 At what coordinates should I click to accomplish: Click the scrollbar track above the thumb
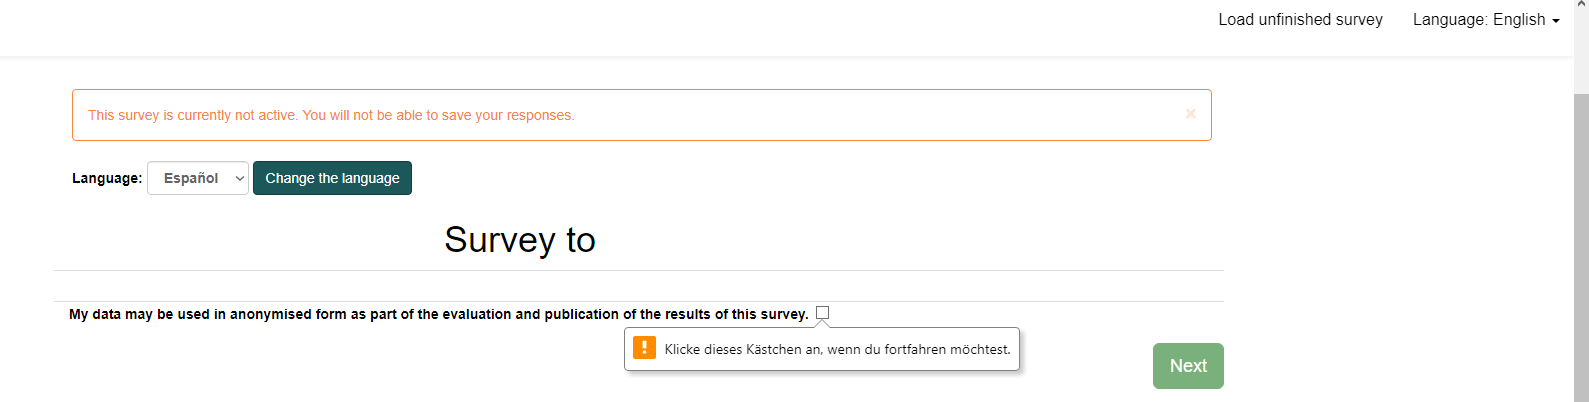(1581, 50)
